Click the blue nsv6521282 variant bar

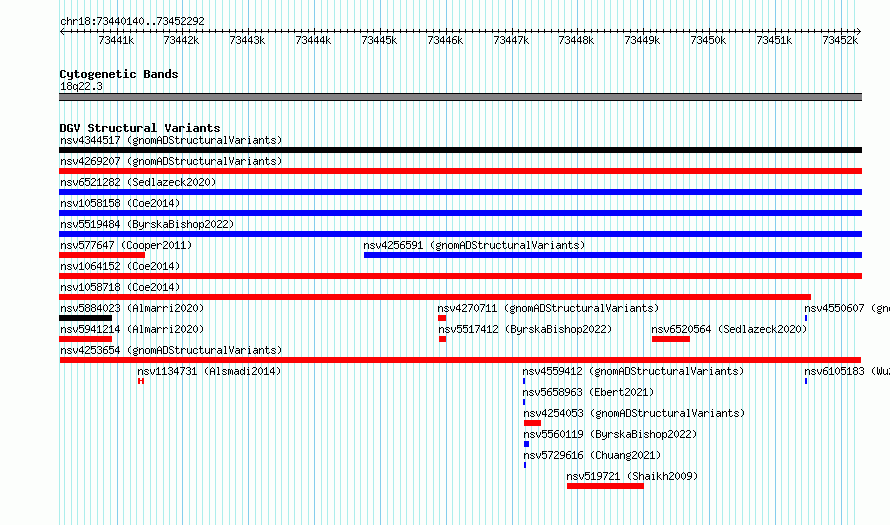(x=460, y=192)
